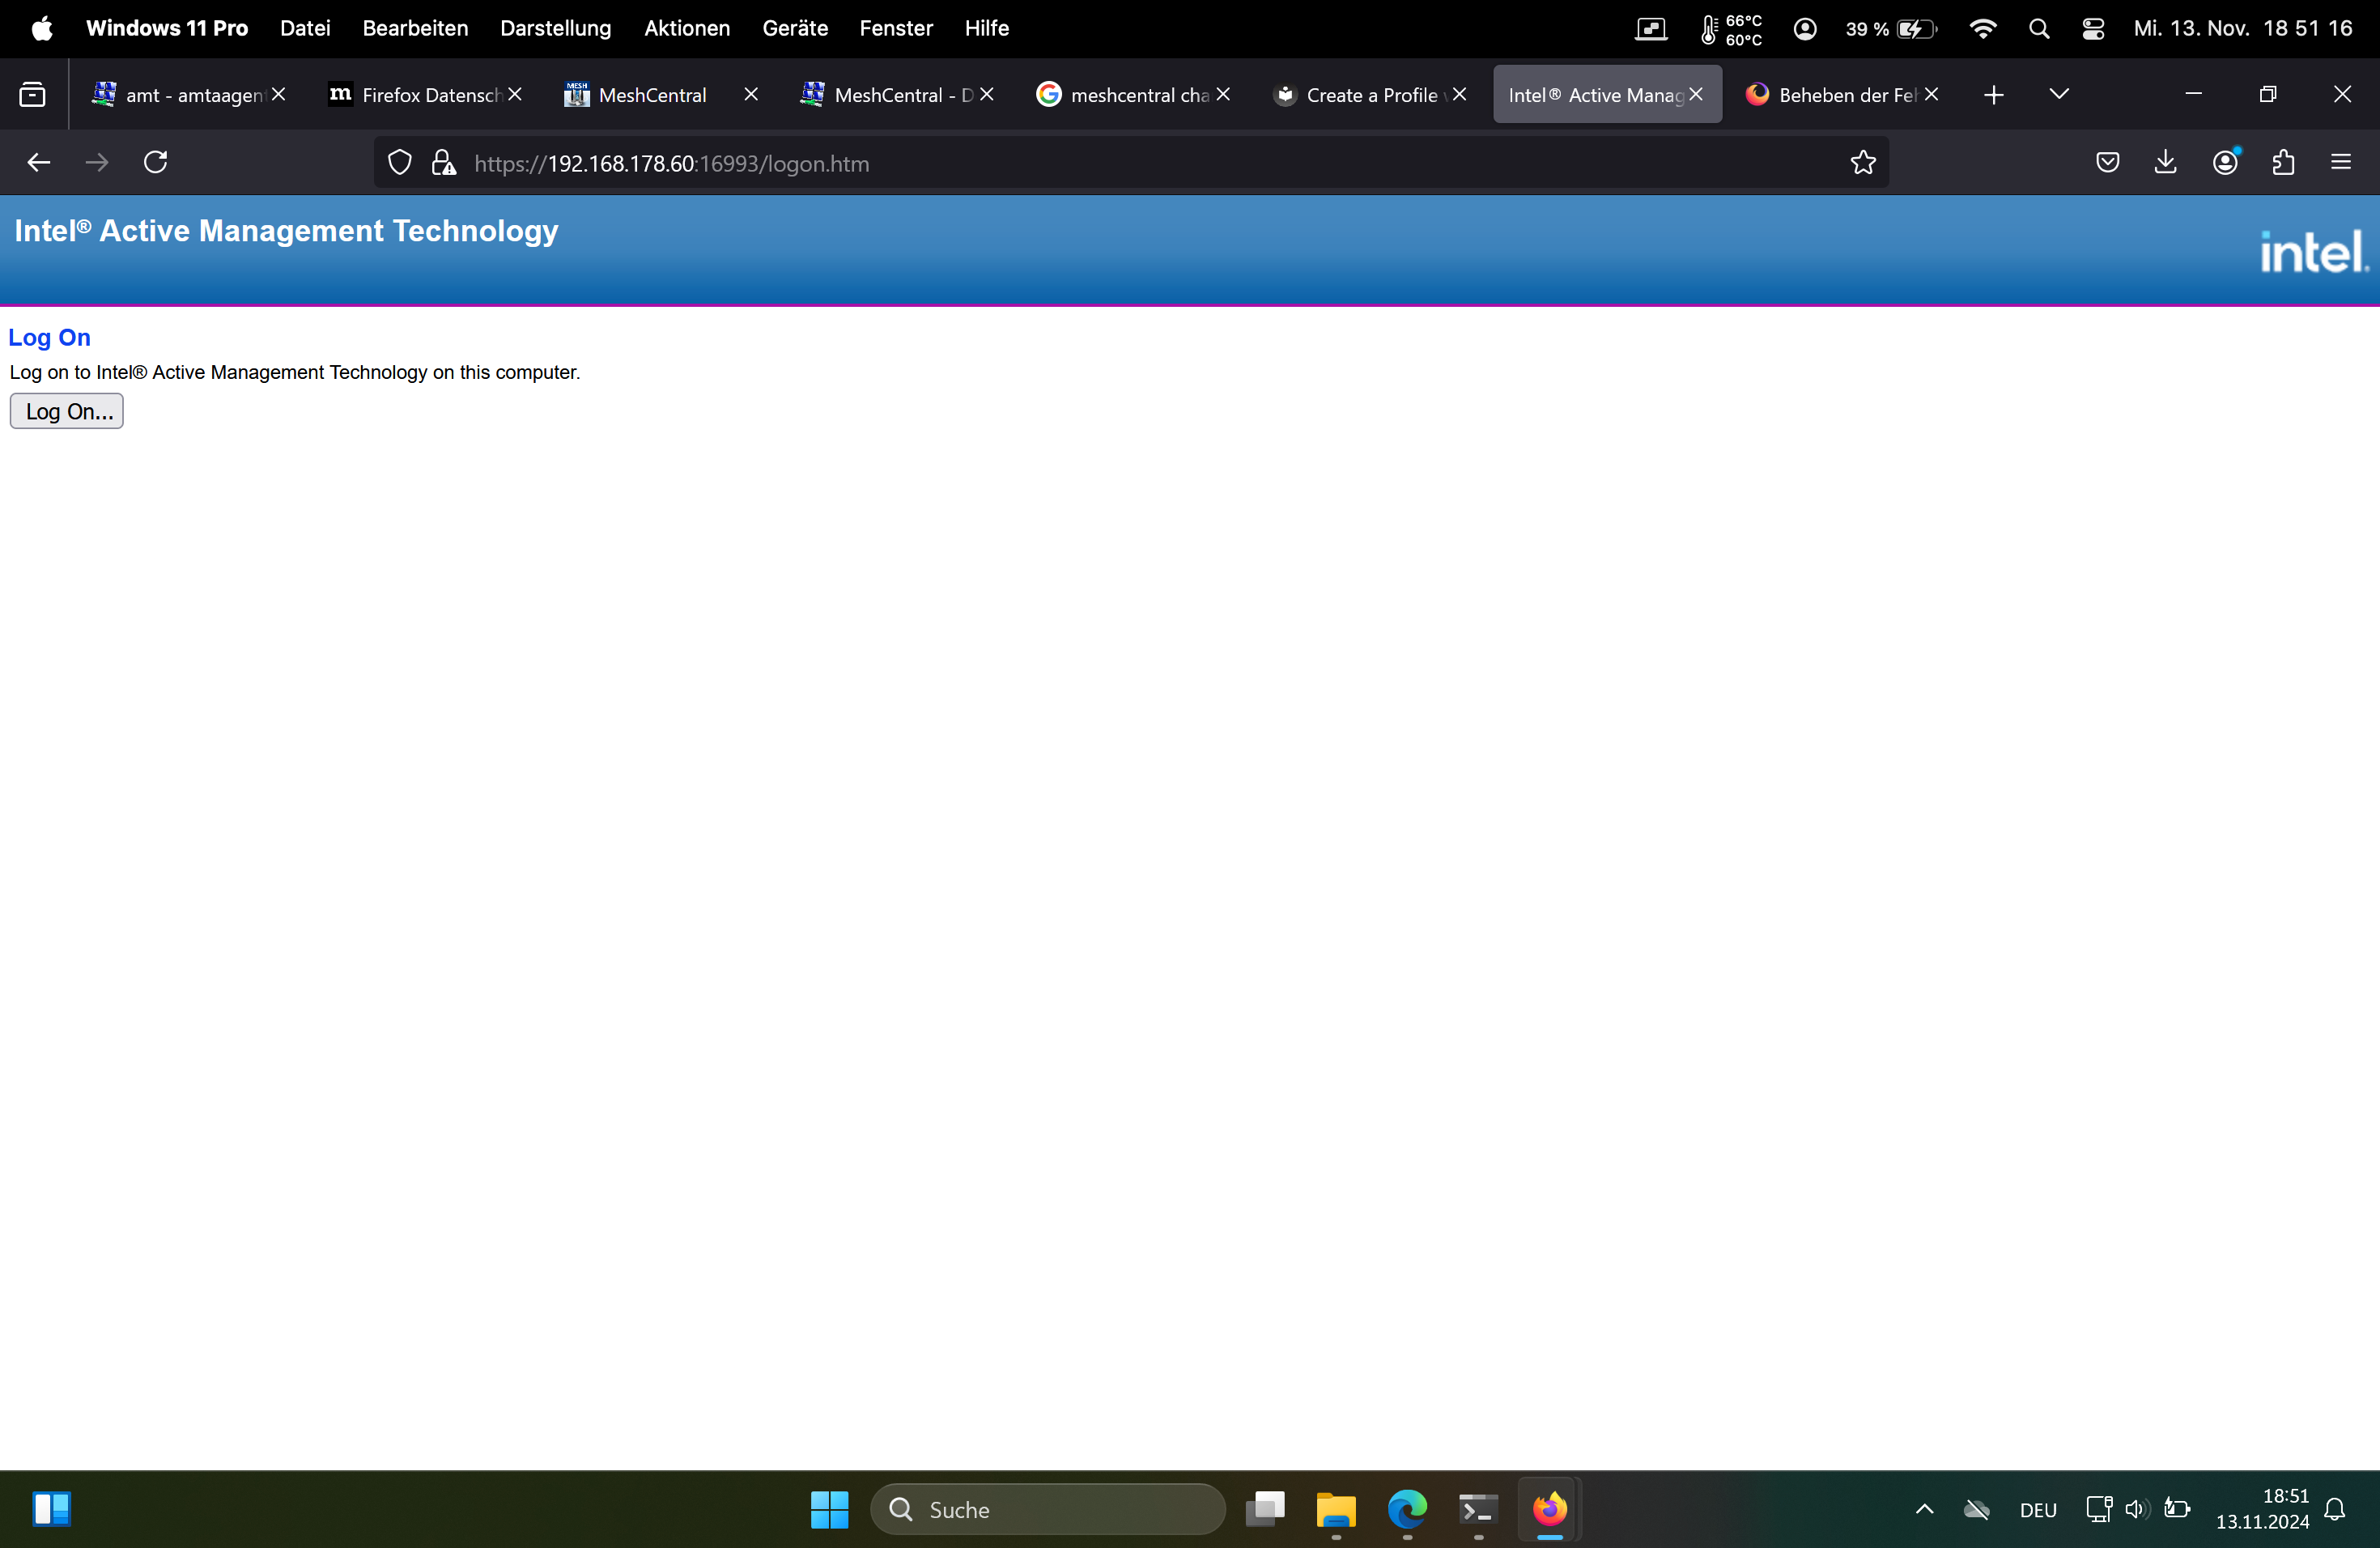
Task: Save page to Pocket
Action: pyautogui.click(x=2107, y=162)
